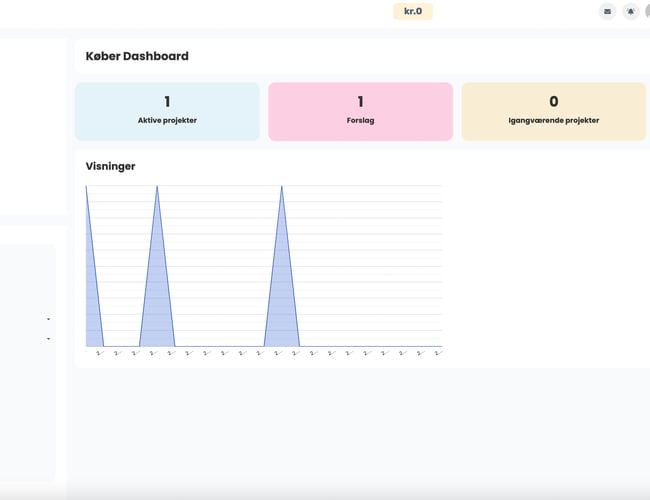Click the Aktive projekter label text

click(x=167, y=120)
